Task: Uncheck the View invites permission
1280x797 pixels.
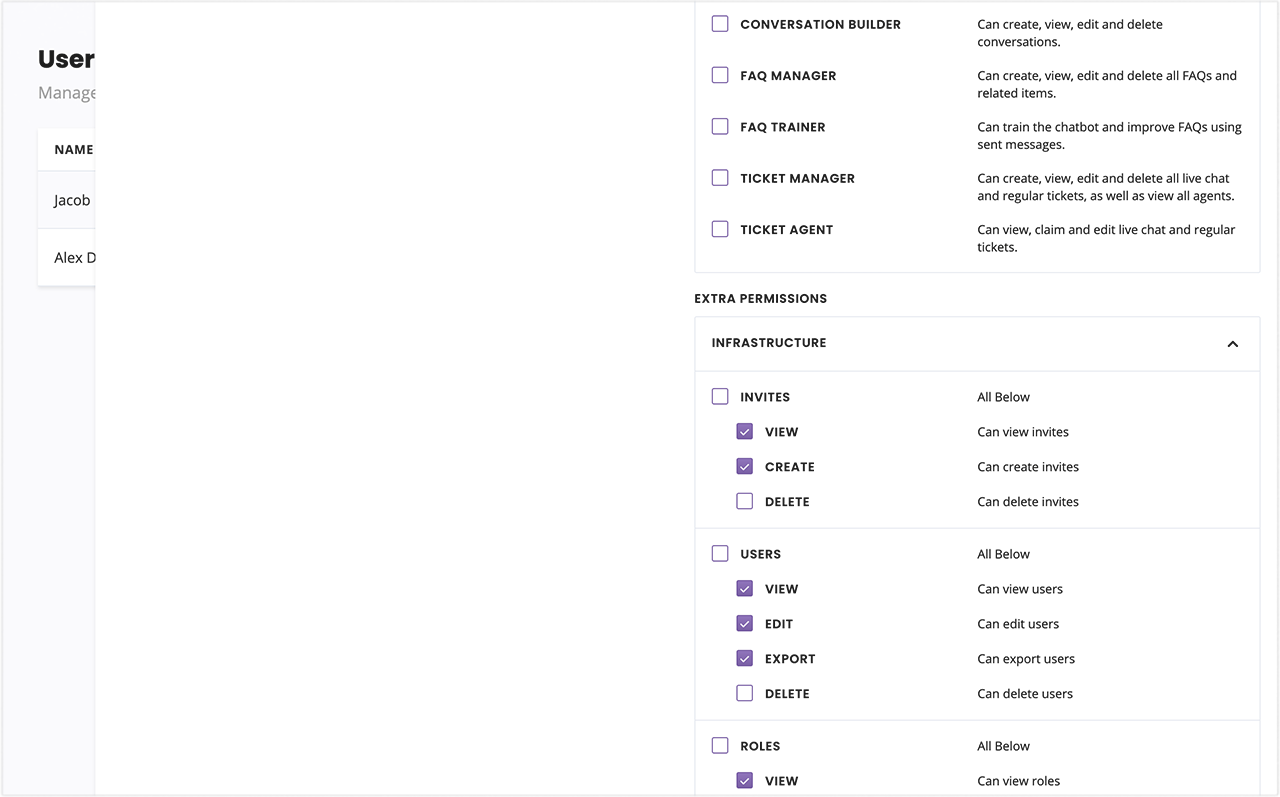Action: (x=744, y=431)
